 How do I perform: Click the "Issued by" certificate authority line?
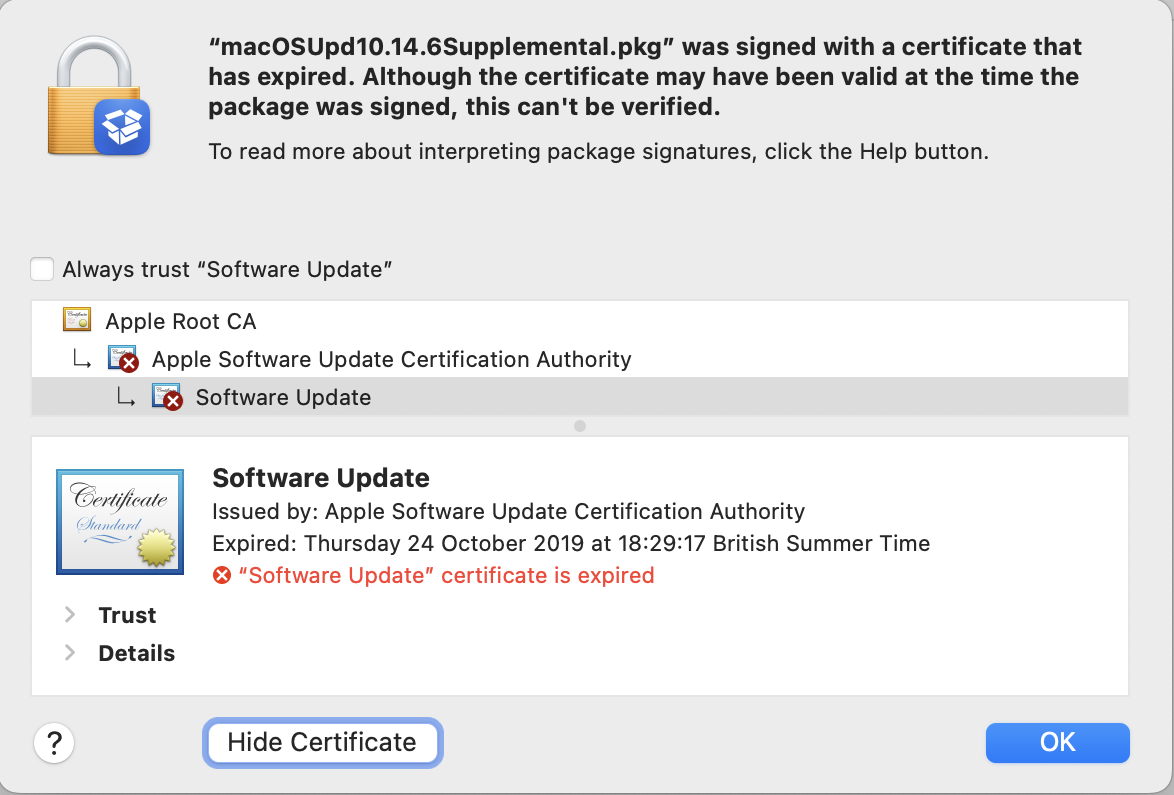pyautogui.click(x=508, y=511)
